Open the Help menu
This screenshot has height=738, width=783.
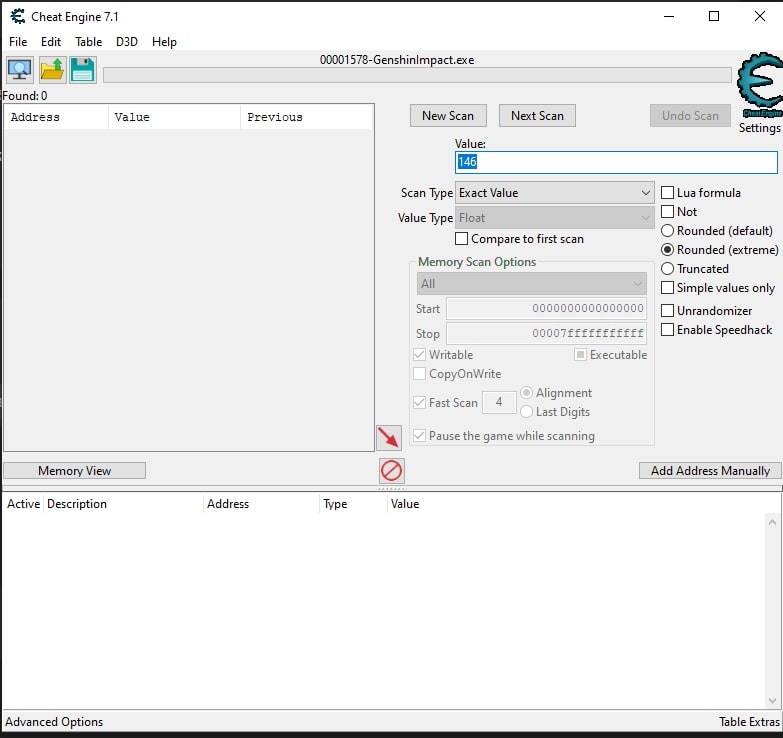click(164, 41)
